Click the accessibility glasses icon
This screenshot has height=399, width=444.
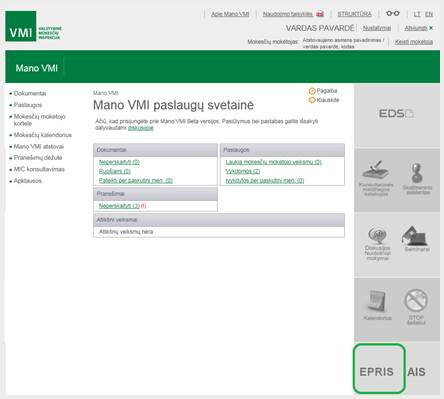(x=393, y=13)
